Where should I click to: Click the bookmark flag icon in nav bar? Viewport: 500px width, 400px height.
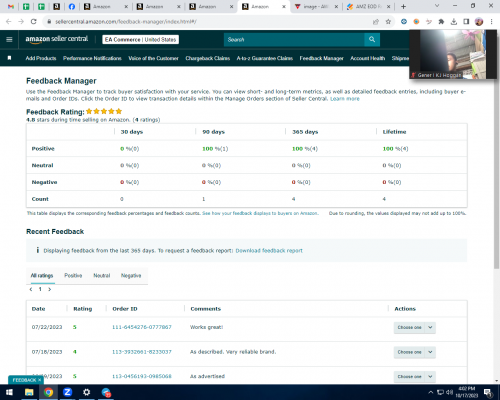coord(10,58)
